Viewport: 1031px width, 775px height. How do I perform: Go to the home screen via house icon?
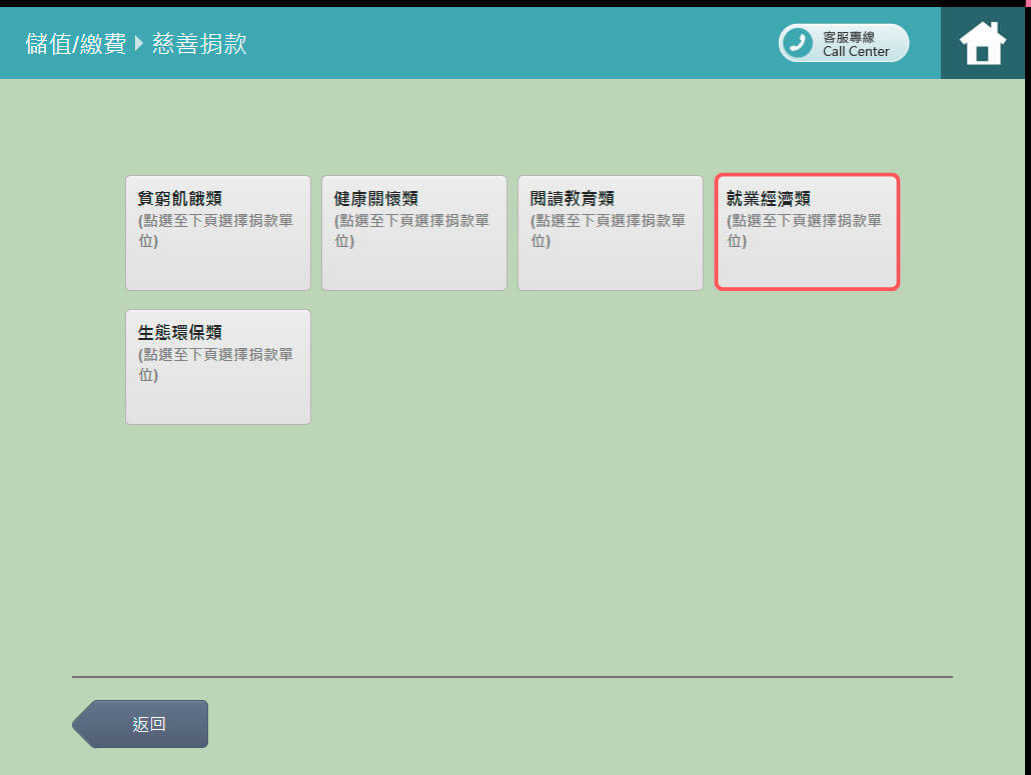tap(982, 43)
